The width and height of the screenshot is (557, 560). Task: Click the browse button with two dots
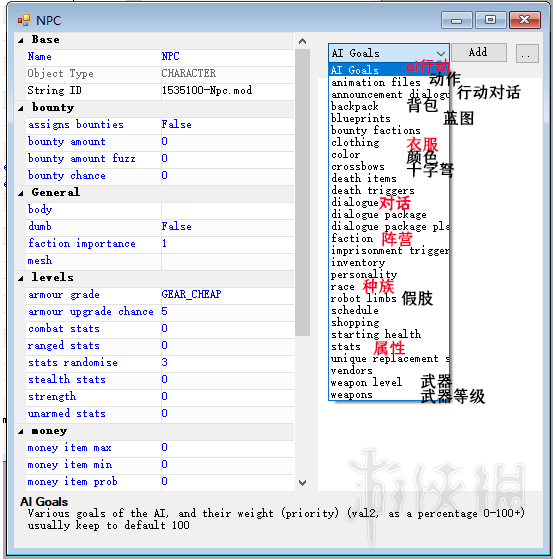tap(527, 54)
